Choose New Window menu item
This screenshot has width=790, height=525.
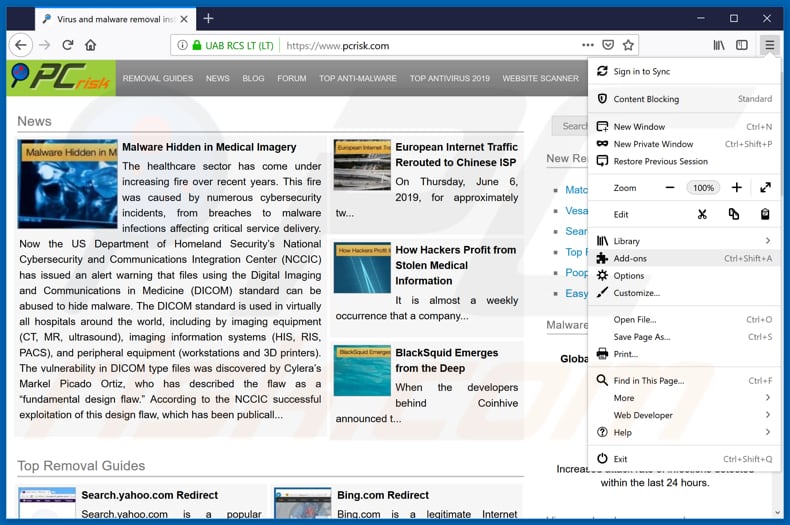click(x=684, y=126)
